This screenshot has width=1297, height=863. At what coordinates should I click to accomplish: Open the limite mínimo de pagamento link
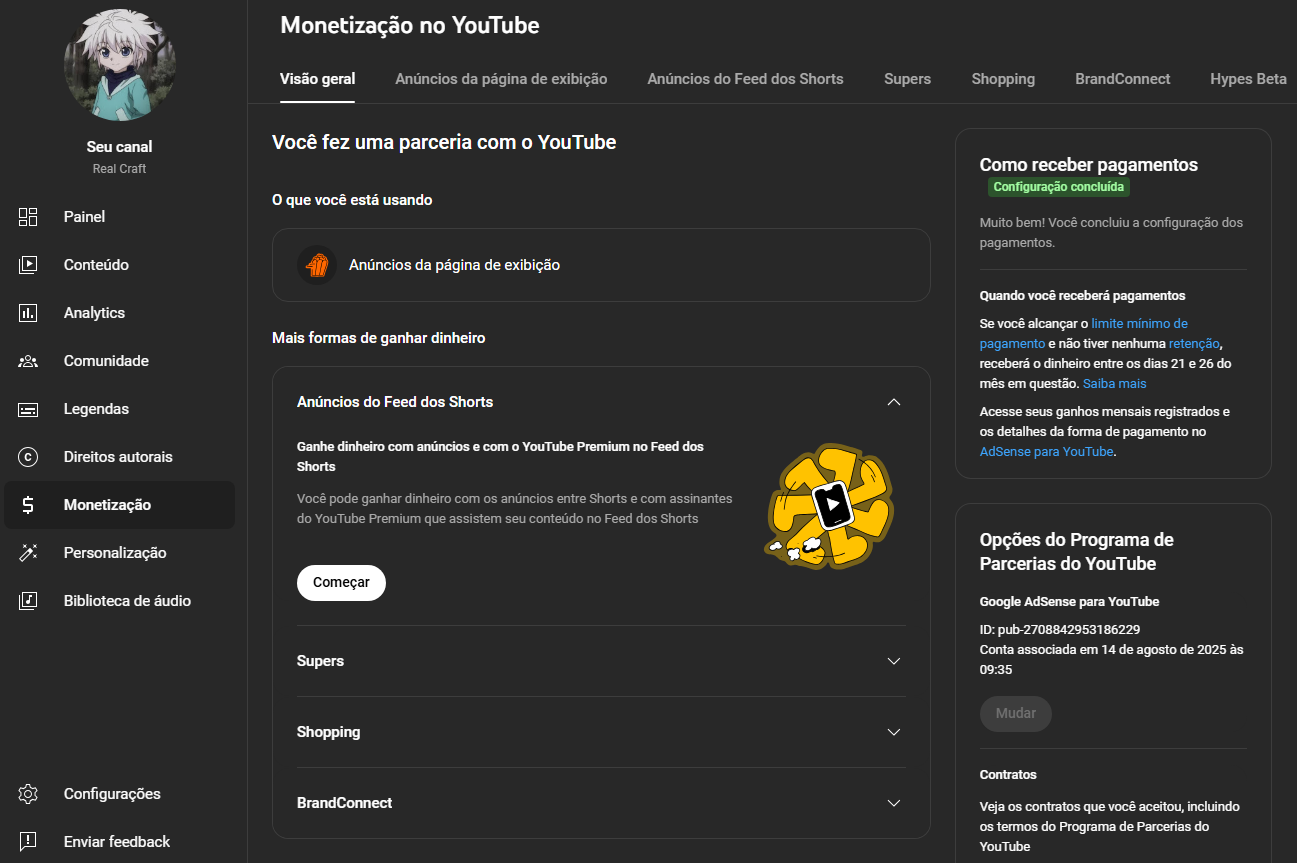click(x=1083, y=334)
